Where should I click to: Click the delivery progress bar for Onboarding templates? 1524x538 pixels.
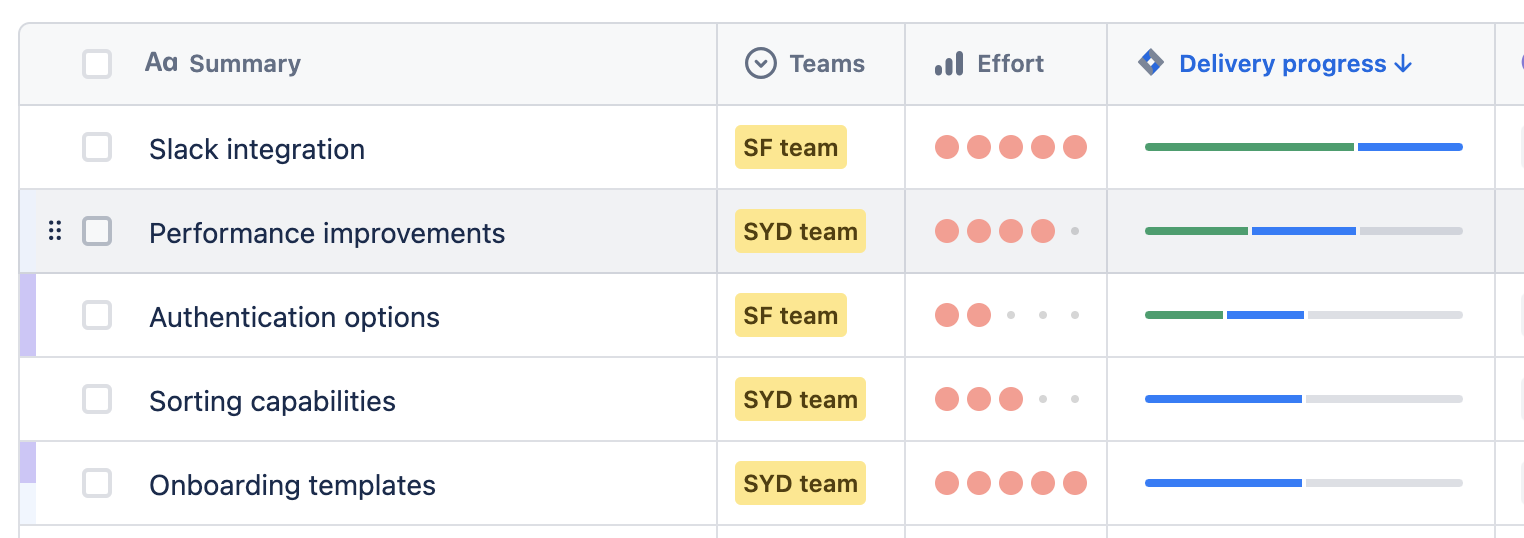coord(1304,483)
